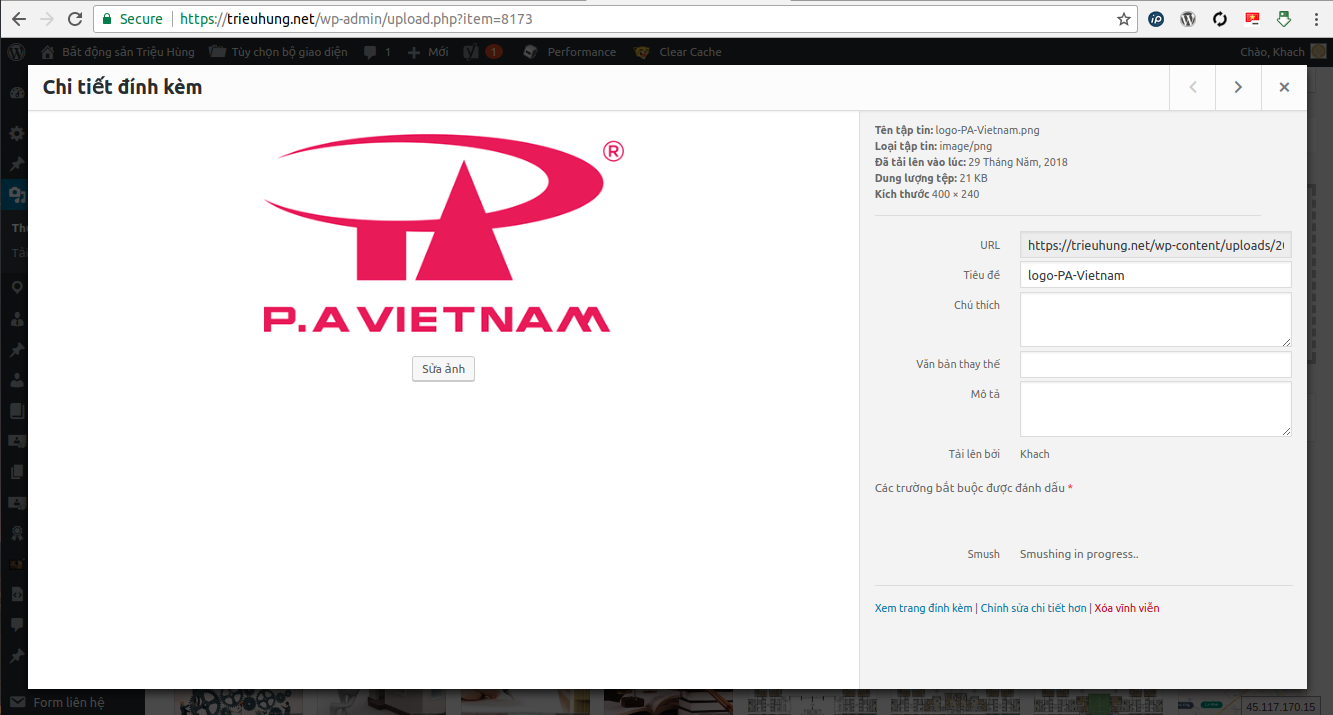Open the IP extension icon in Chrome toolbar
The width and height of the screenshot is (1333, 715).
pyautogui.click(x=1156, y=19)
